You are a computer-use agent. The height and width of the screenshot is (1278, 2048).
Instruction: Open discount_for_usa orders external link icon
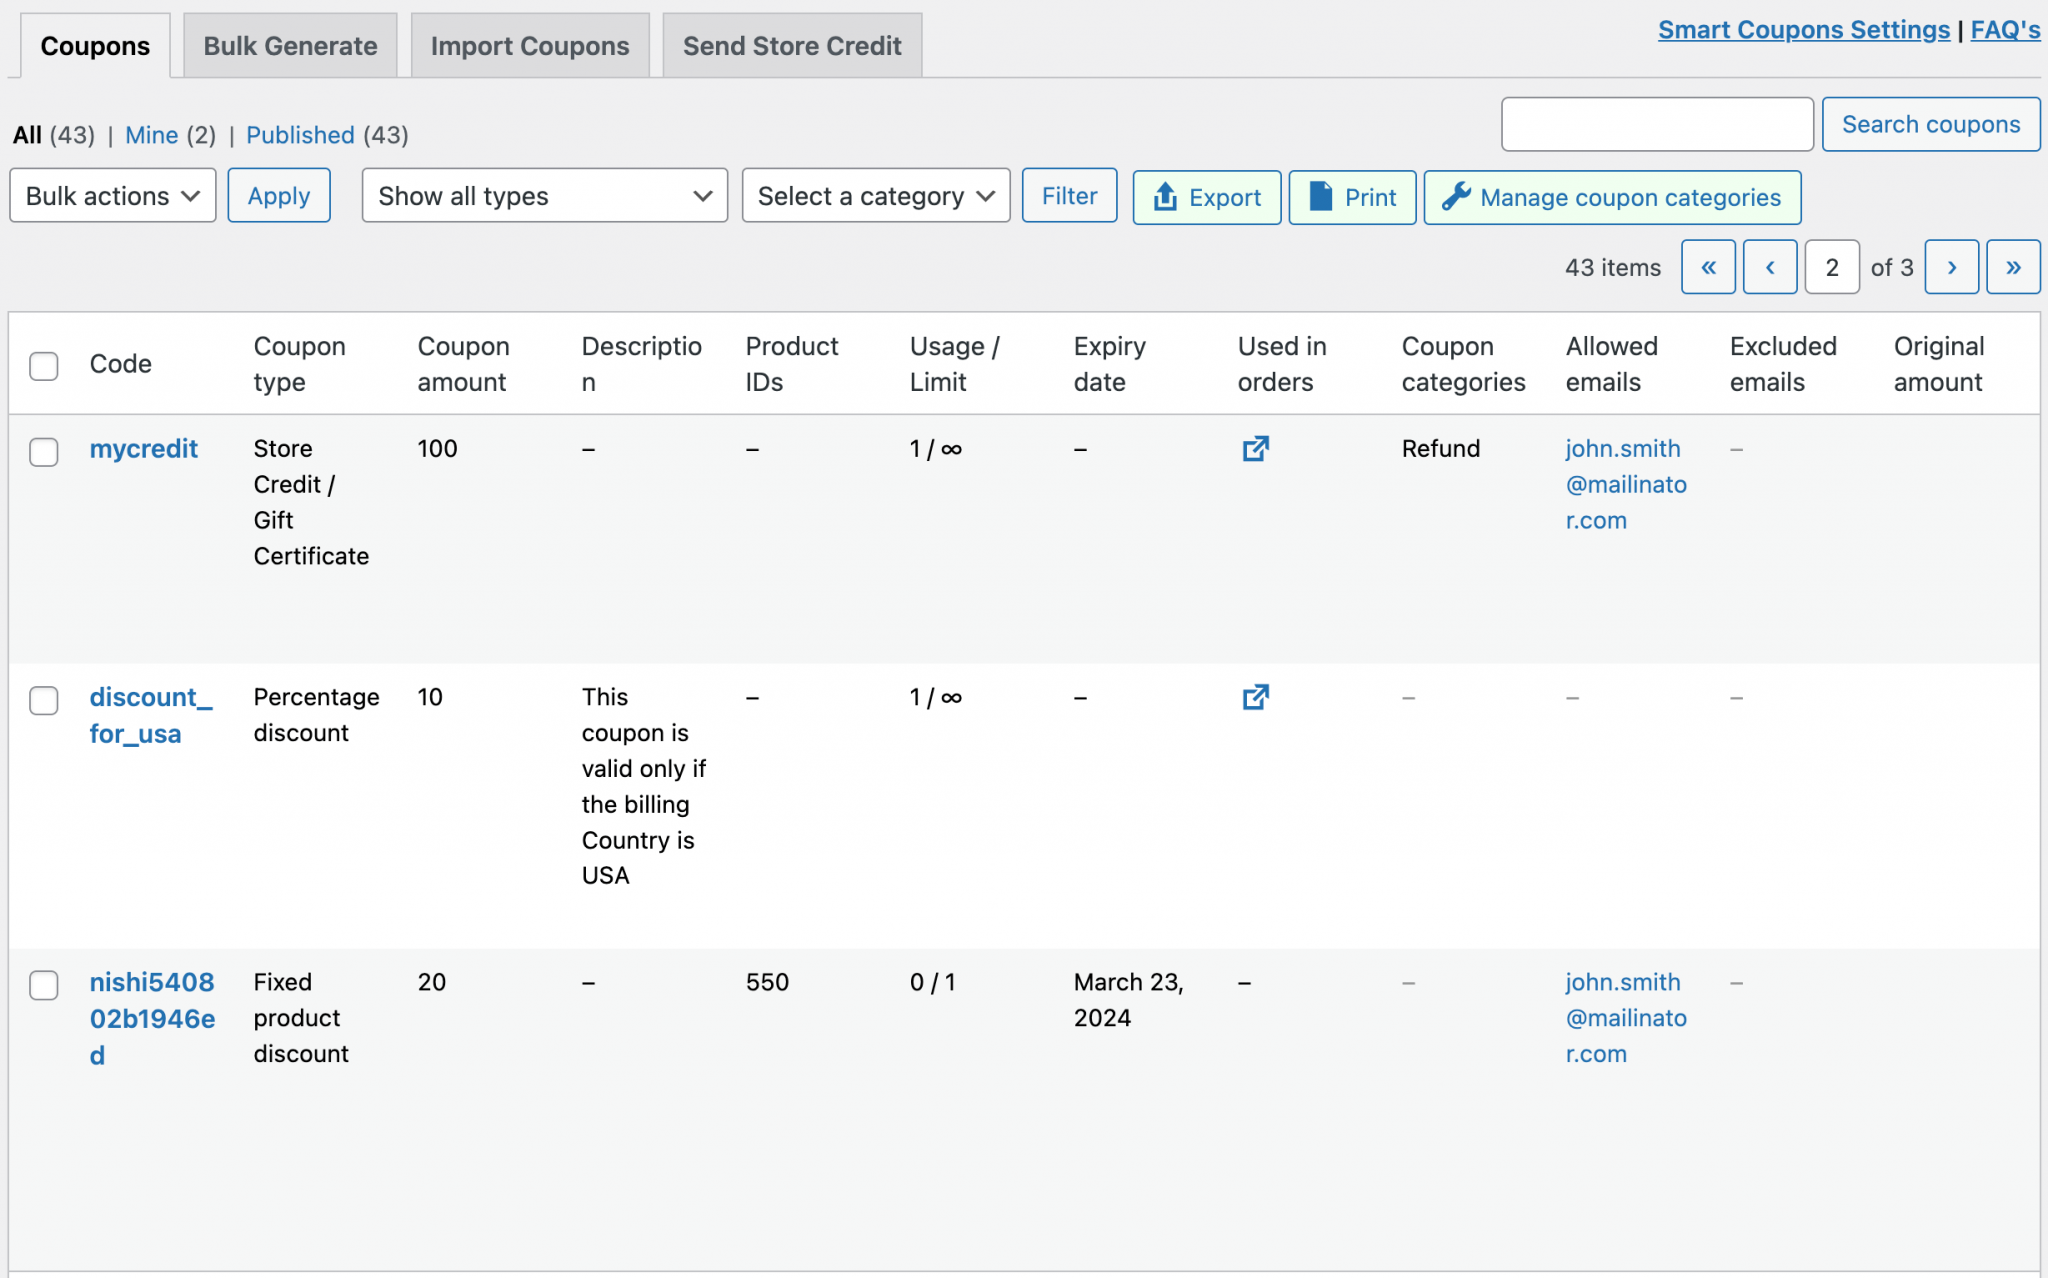(1255, 697)
